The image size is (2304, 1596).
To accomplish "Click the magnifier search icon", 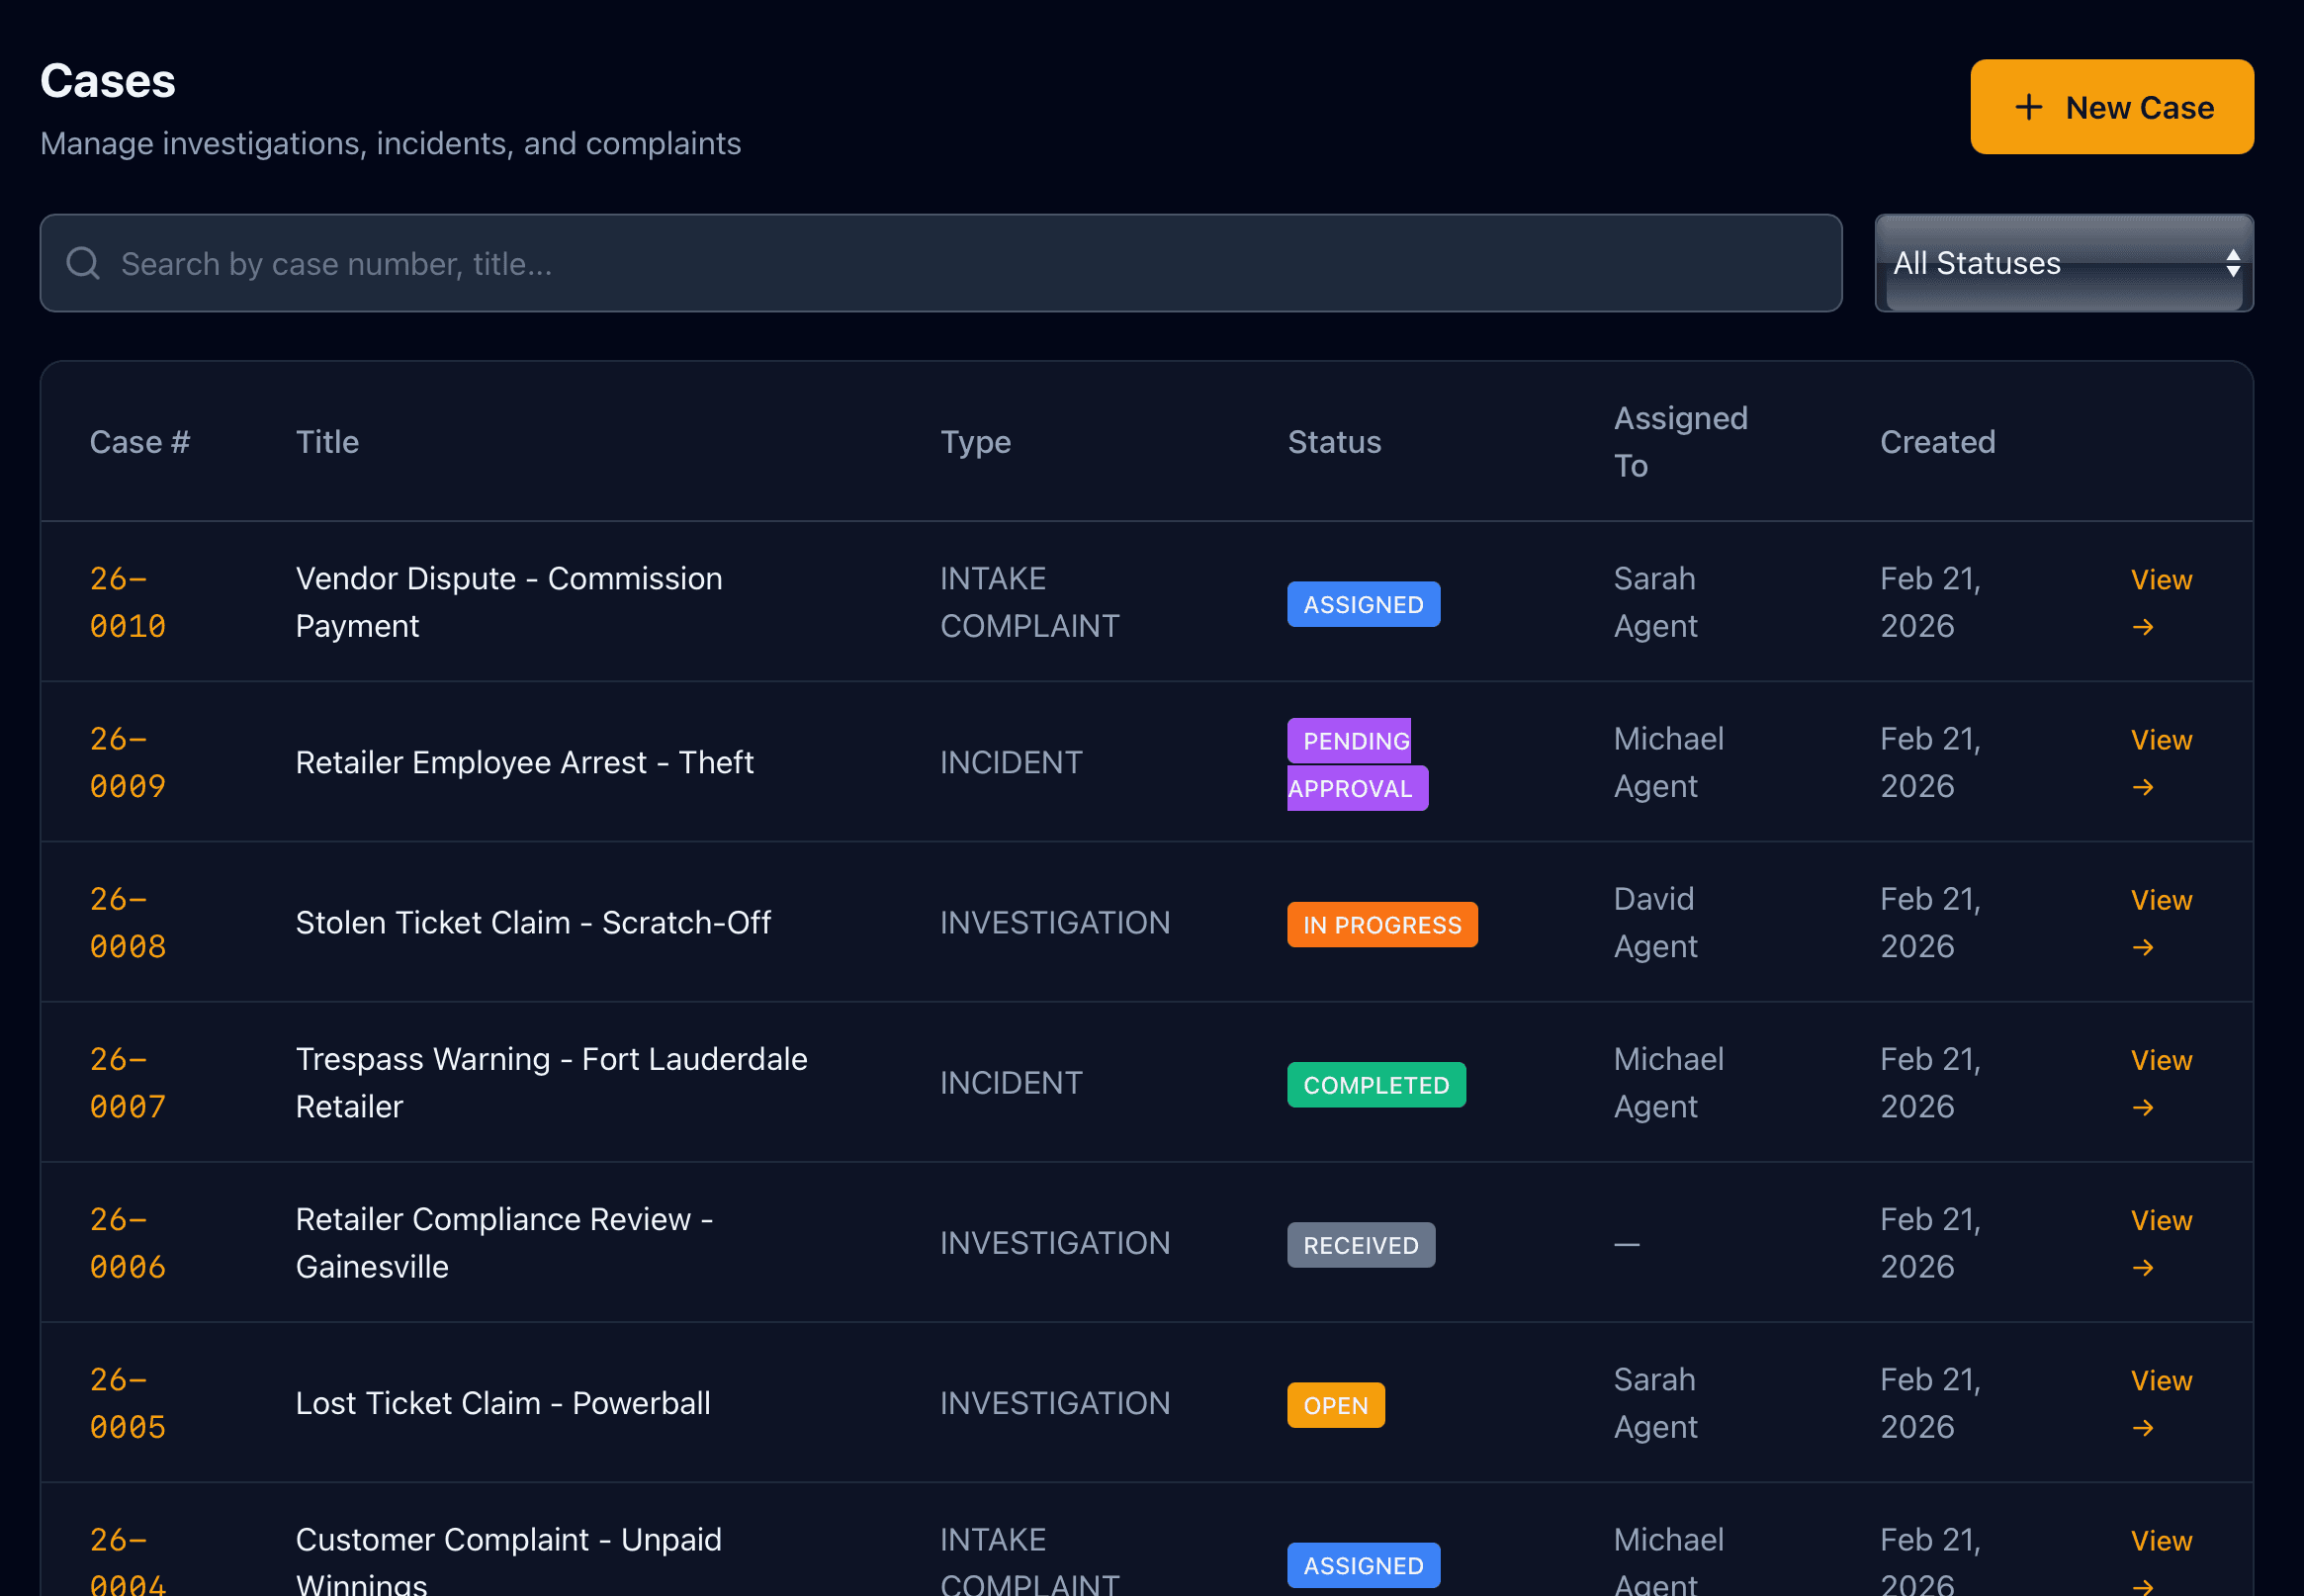I will click(83, 263).
